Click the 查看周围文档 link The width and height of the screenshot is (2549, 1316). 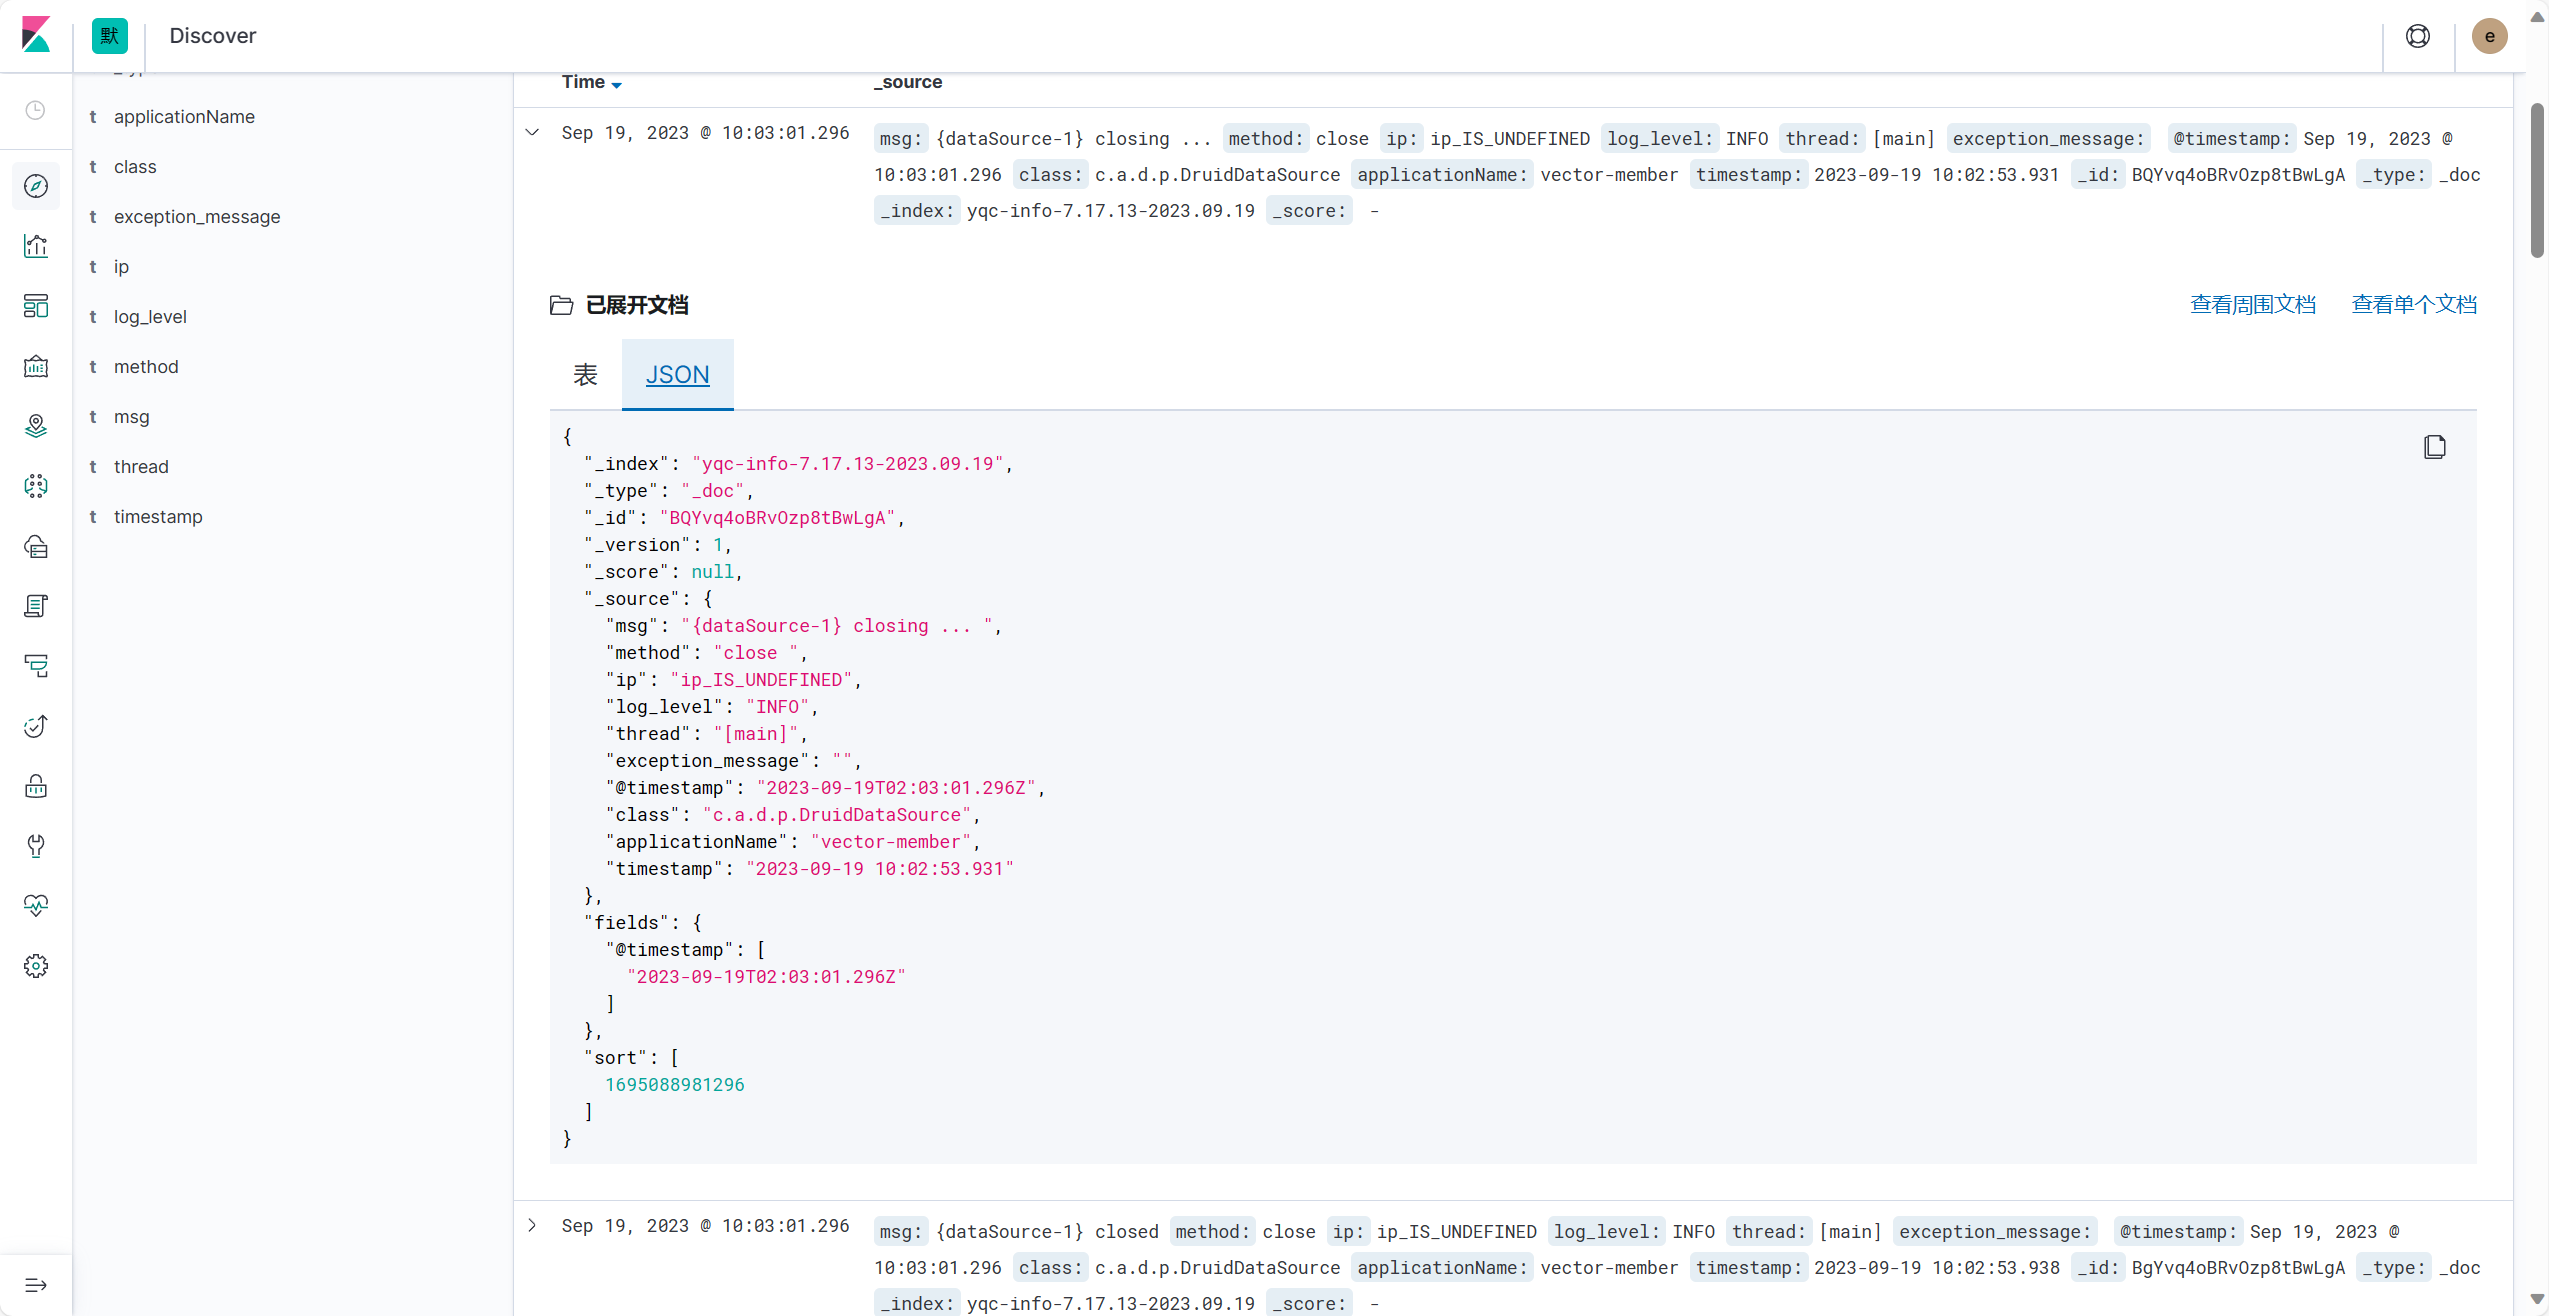point(2252,305)
